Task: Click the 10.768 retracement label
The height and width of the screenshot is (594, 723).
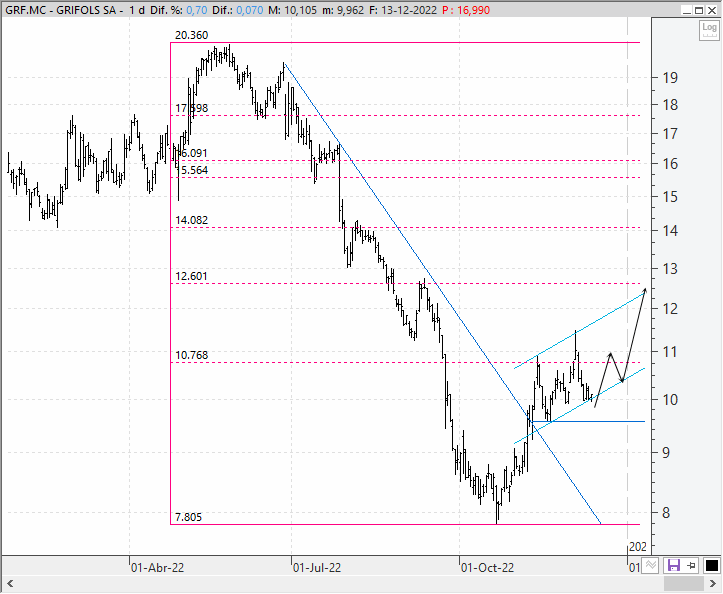Action: pos(191,355)
